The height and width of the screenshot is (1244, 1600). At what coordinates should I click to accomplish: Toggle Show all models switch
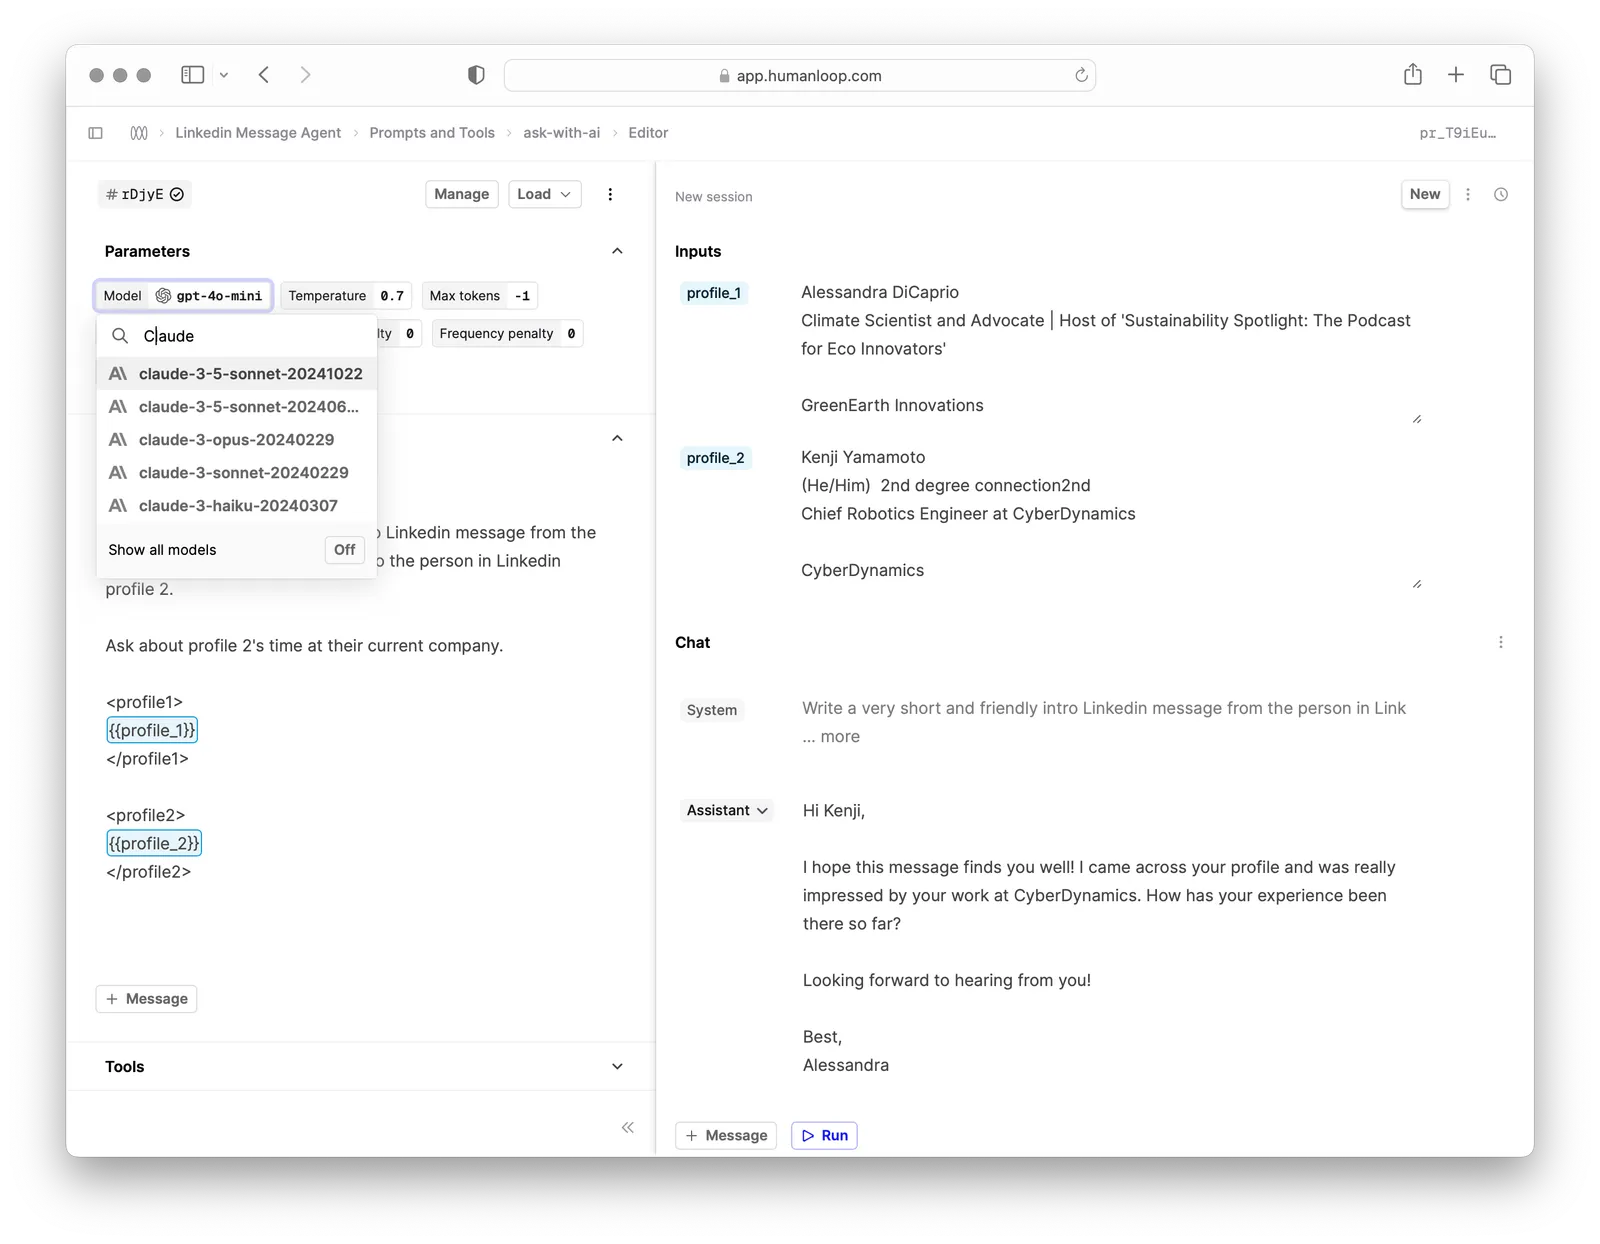[x=344, y=550]
